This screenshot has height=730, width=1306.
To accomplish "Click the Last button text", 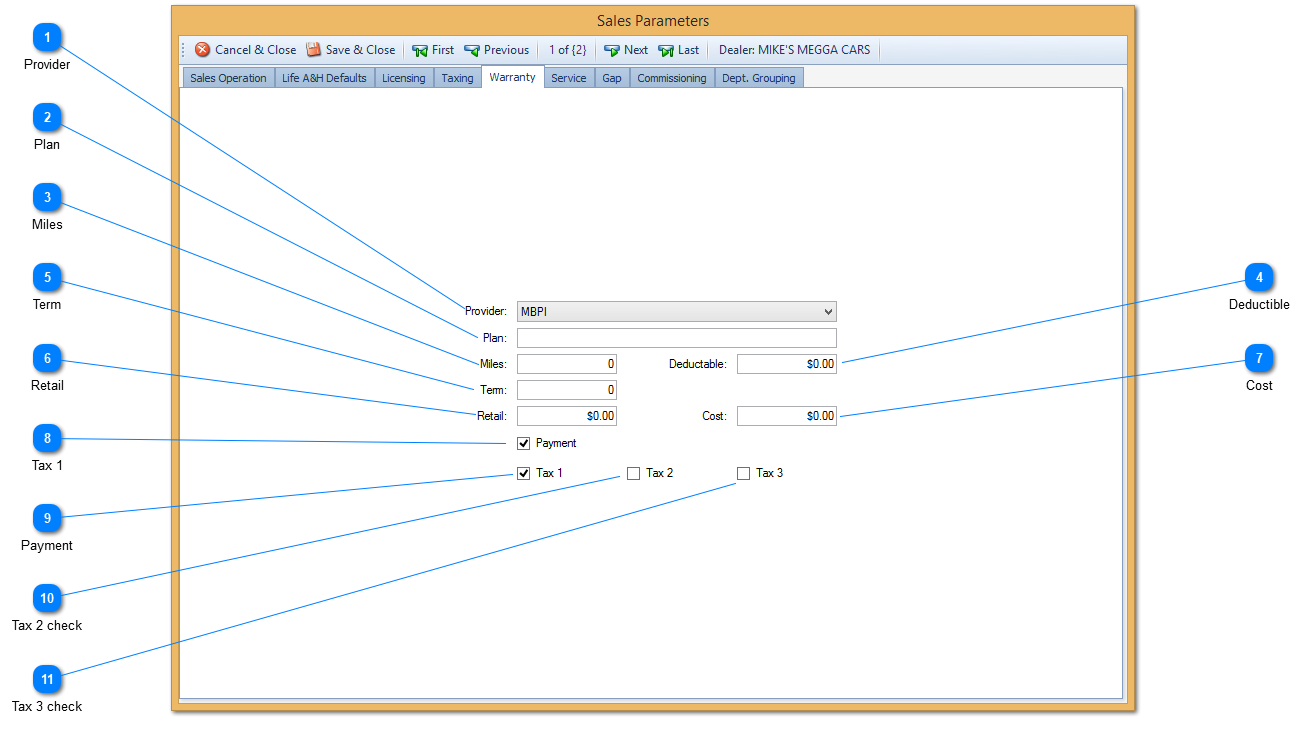I will (x=689, y=50).
